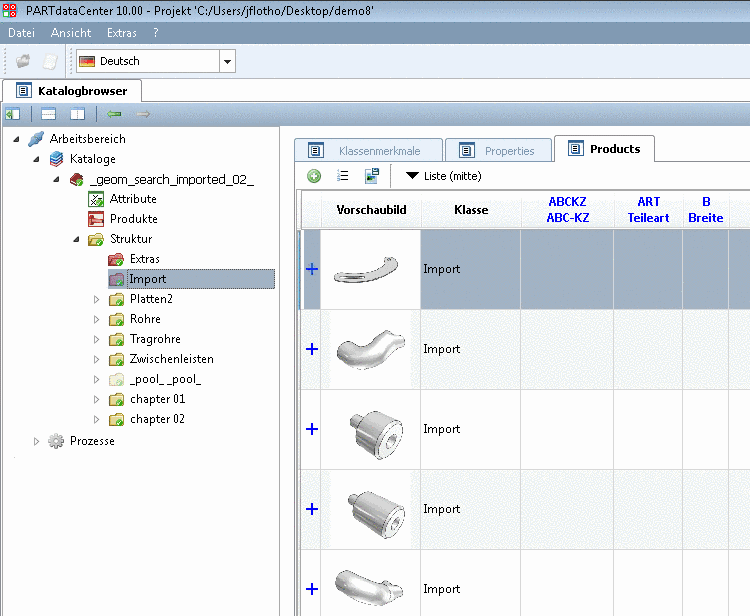Open the Extras menu
Screen dimensions: 750x616
(x=121, y=33)
